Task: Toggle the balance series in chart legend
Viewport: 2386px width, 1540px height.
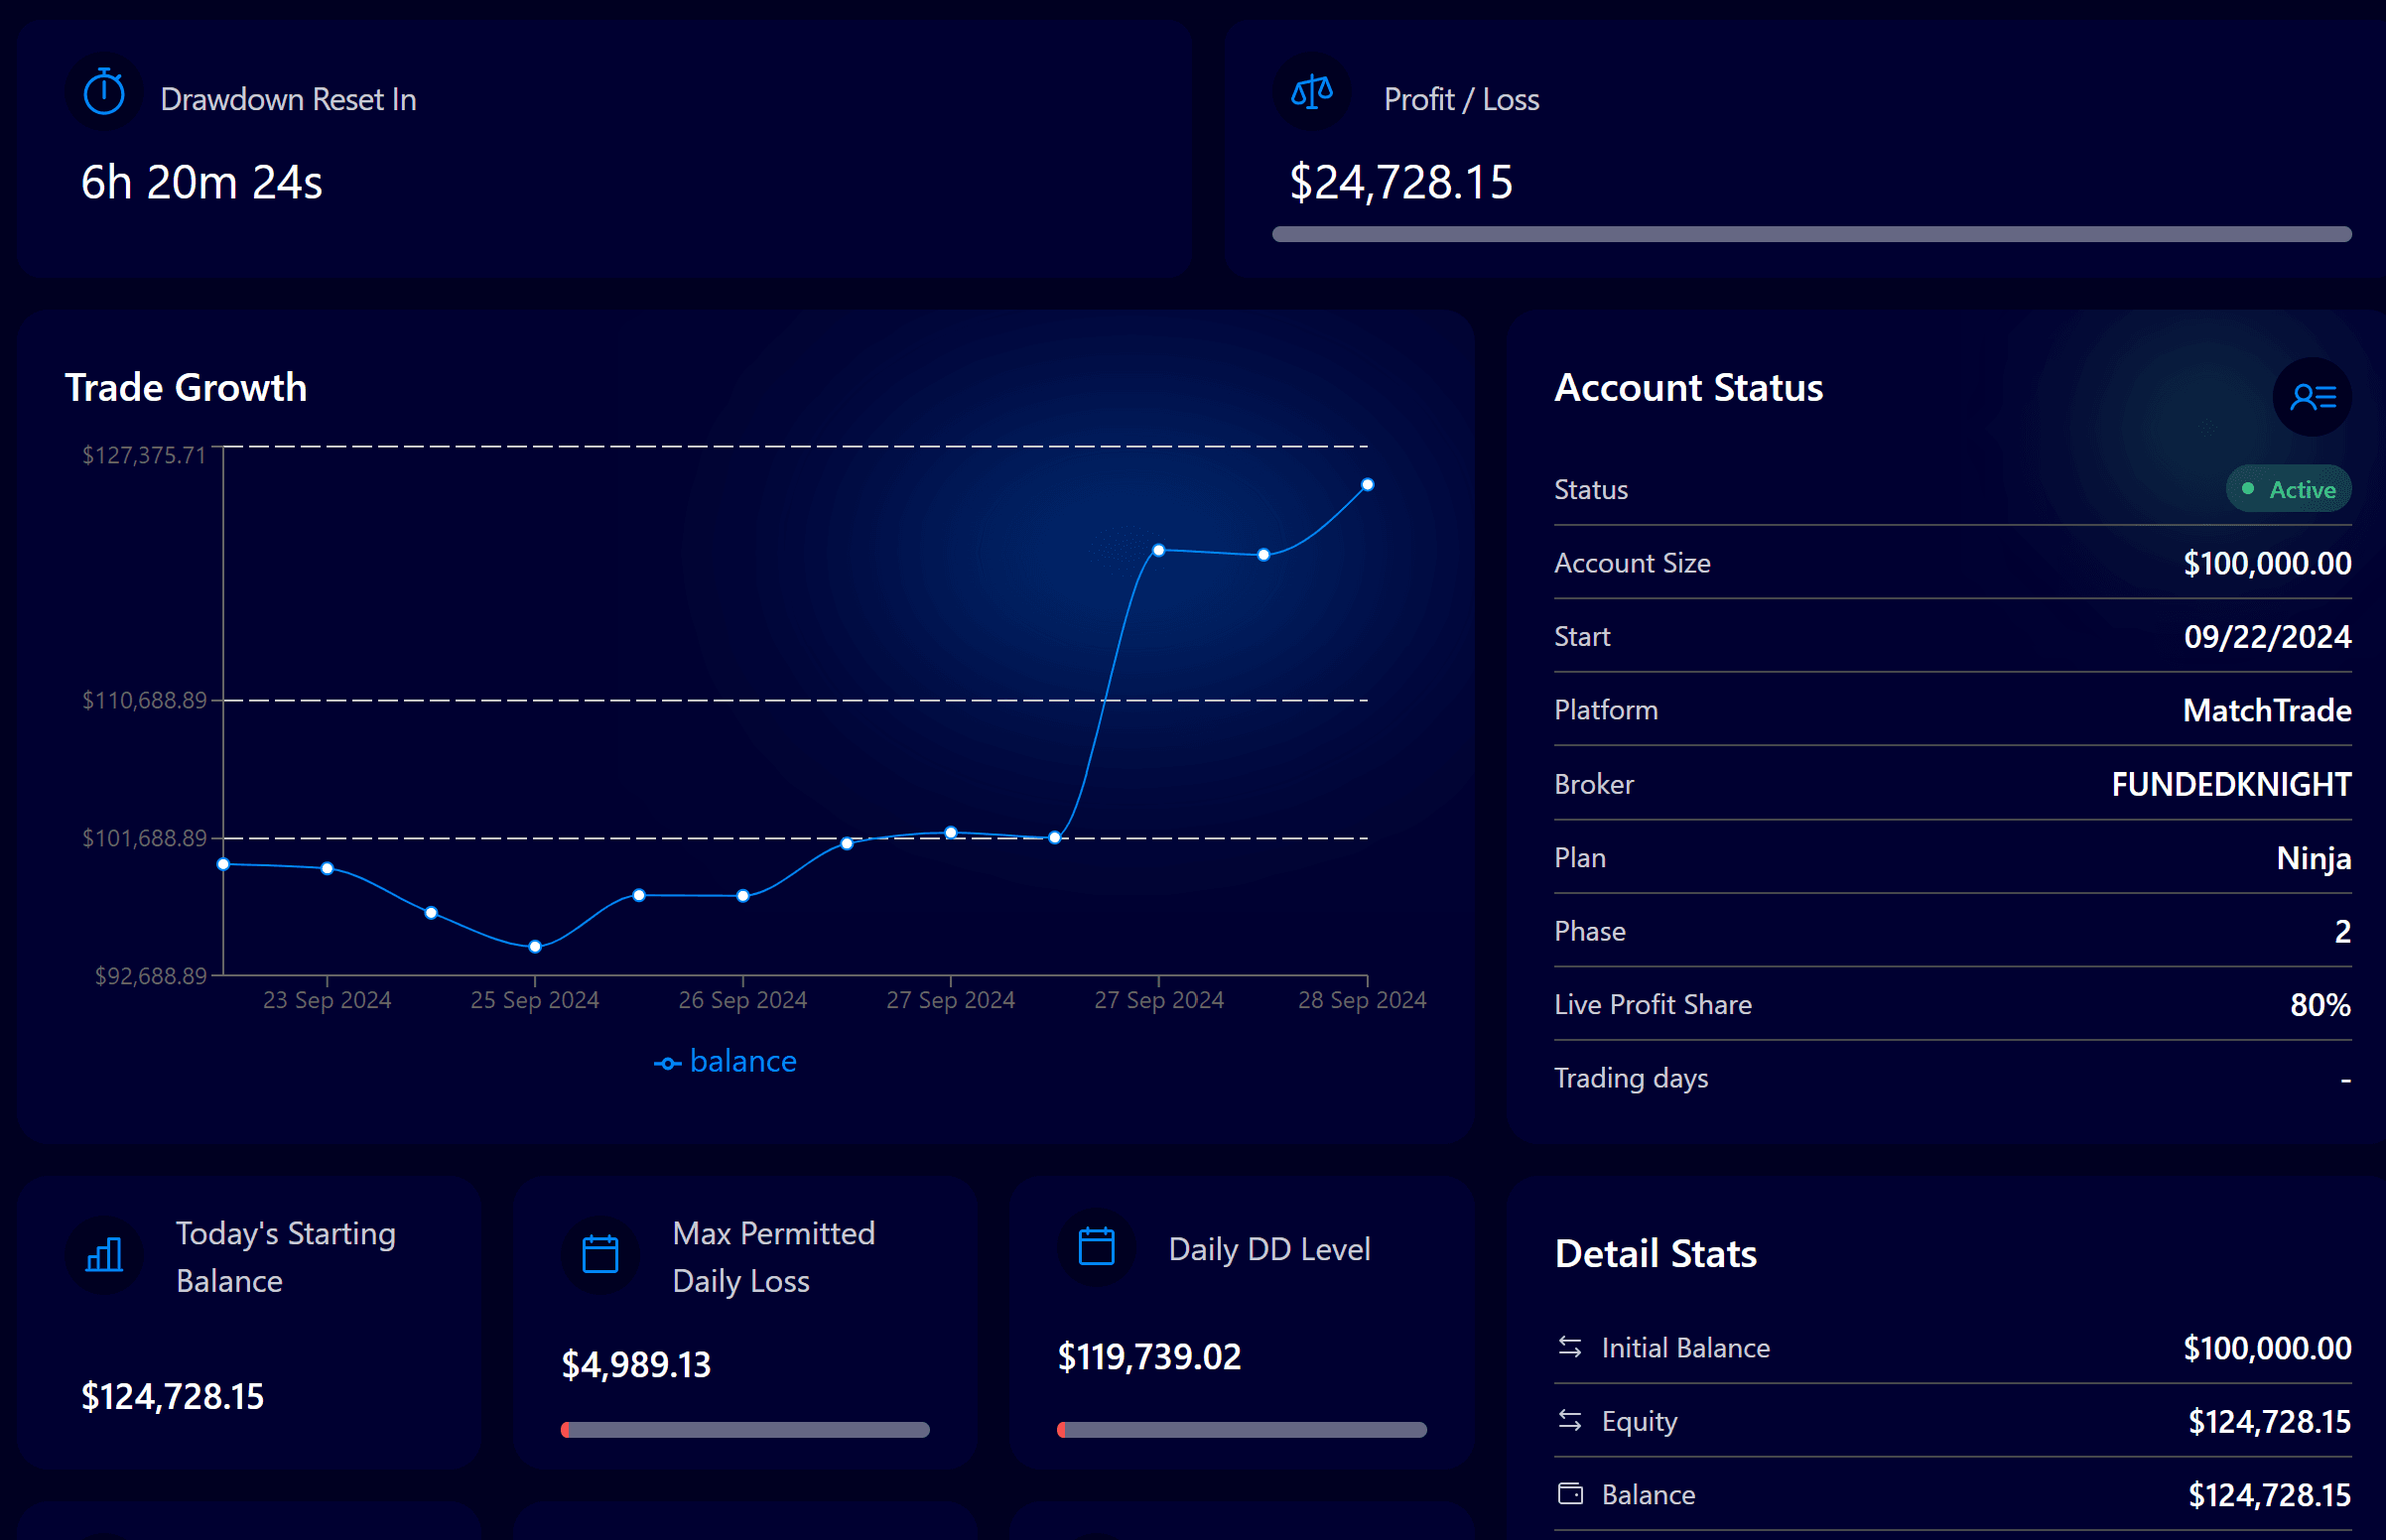Action: 725,1061
